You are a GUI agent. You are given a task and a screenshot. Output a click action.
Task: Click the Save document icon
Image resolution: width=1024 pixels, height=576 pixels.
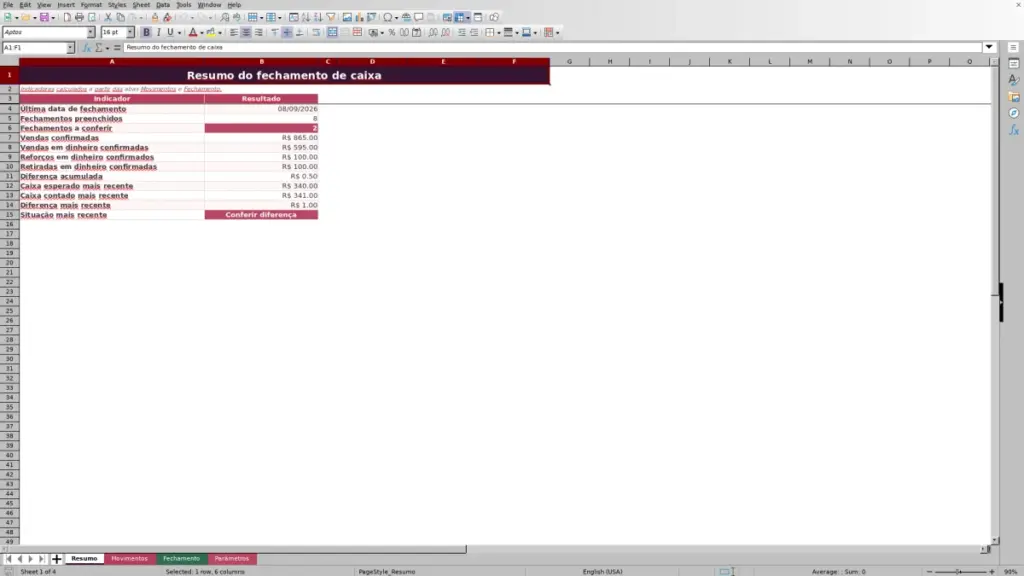[44, 18]
